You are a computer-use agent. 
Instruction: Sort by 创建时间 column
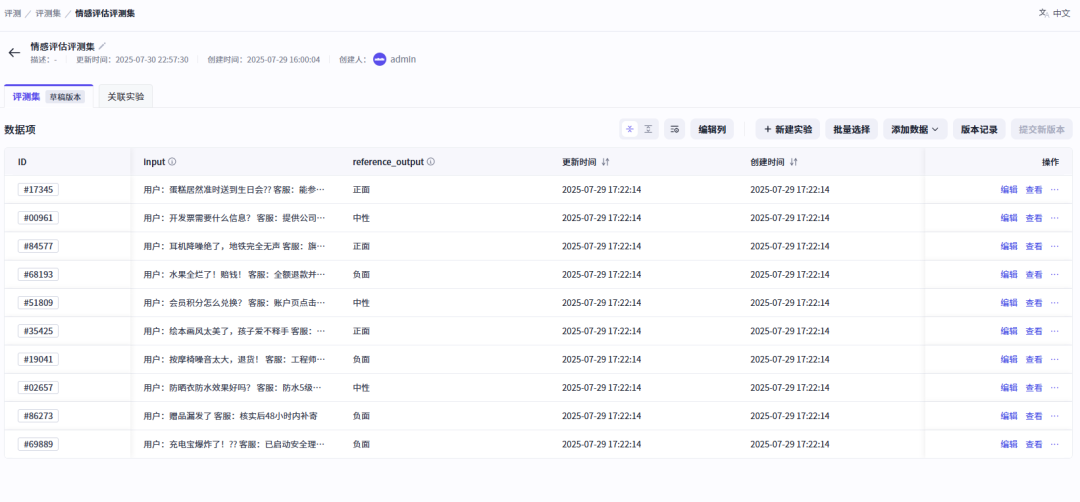coord(793,162)
